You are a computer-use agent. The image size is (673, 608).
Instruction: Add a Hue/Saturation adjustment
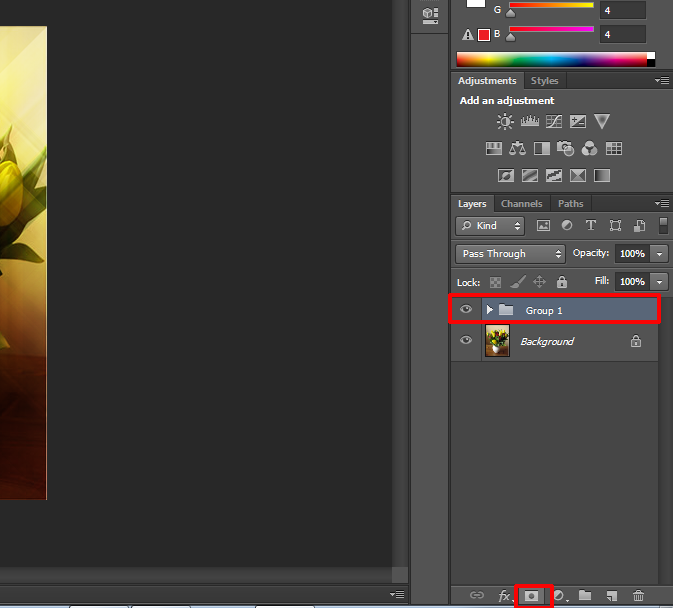pos(494,149)
